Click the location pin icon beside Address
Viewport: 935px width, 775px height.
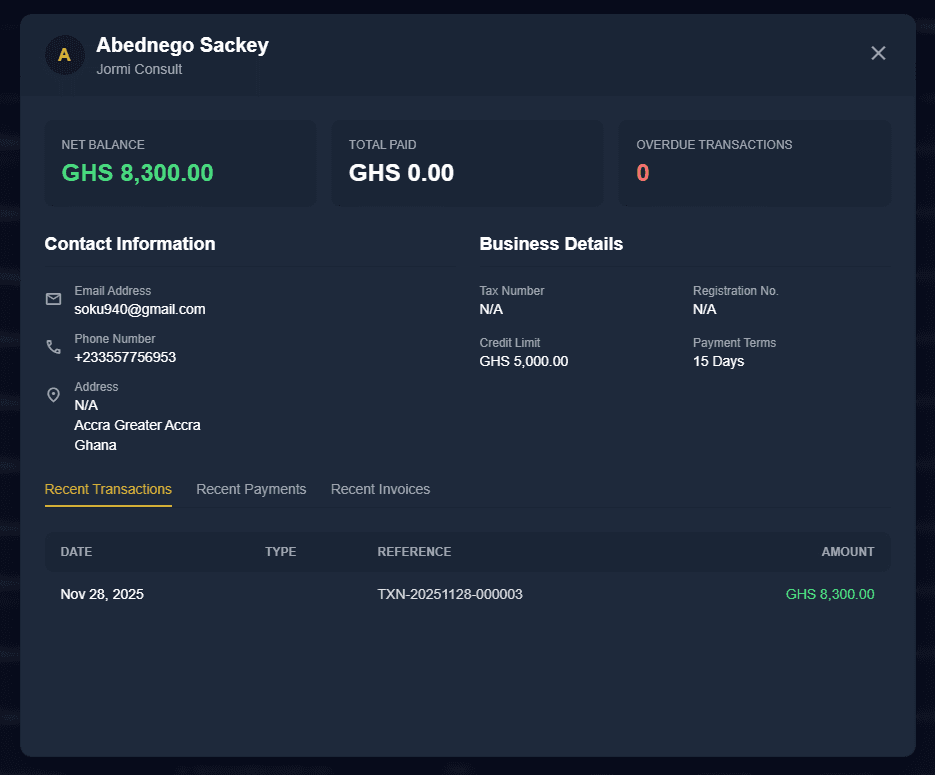(54, 395)
